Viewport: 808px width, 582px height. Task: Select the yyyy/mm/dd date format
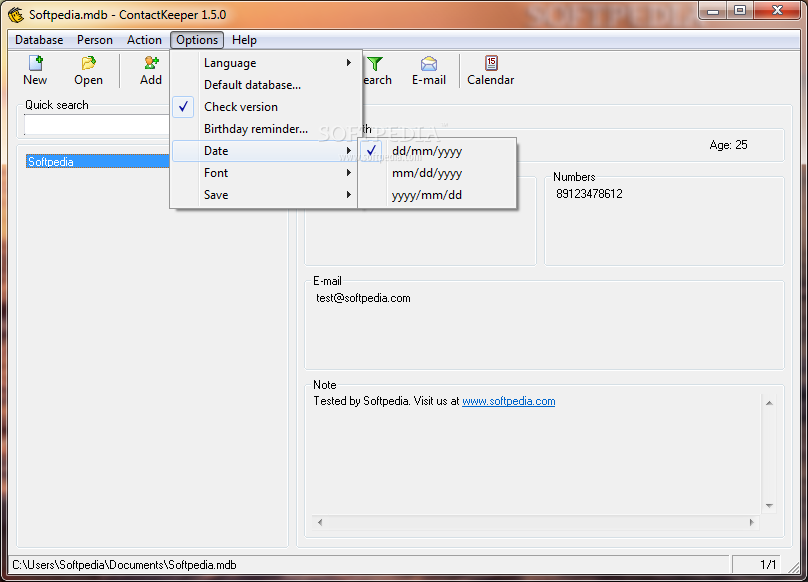click(x=437, y=195)
